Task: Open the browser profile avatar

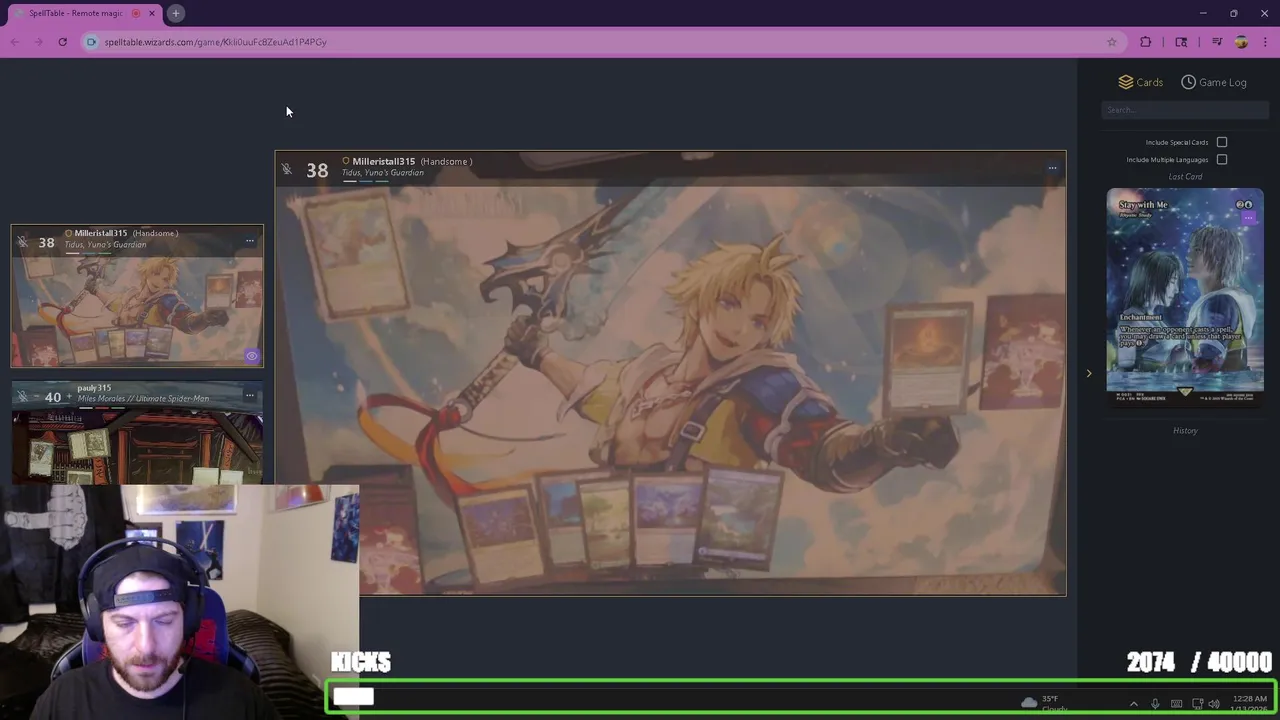Action: 1241,42
